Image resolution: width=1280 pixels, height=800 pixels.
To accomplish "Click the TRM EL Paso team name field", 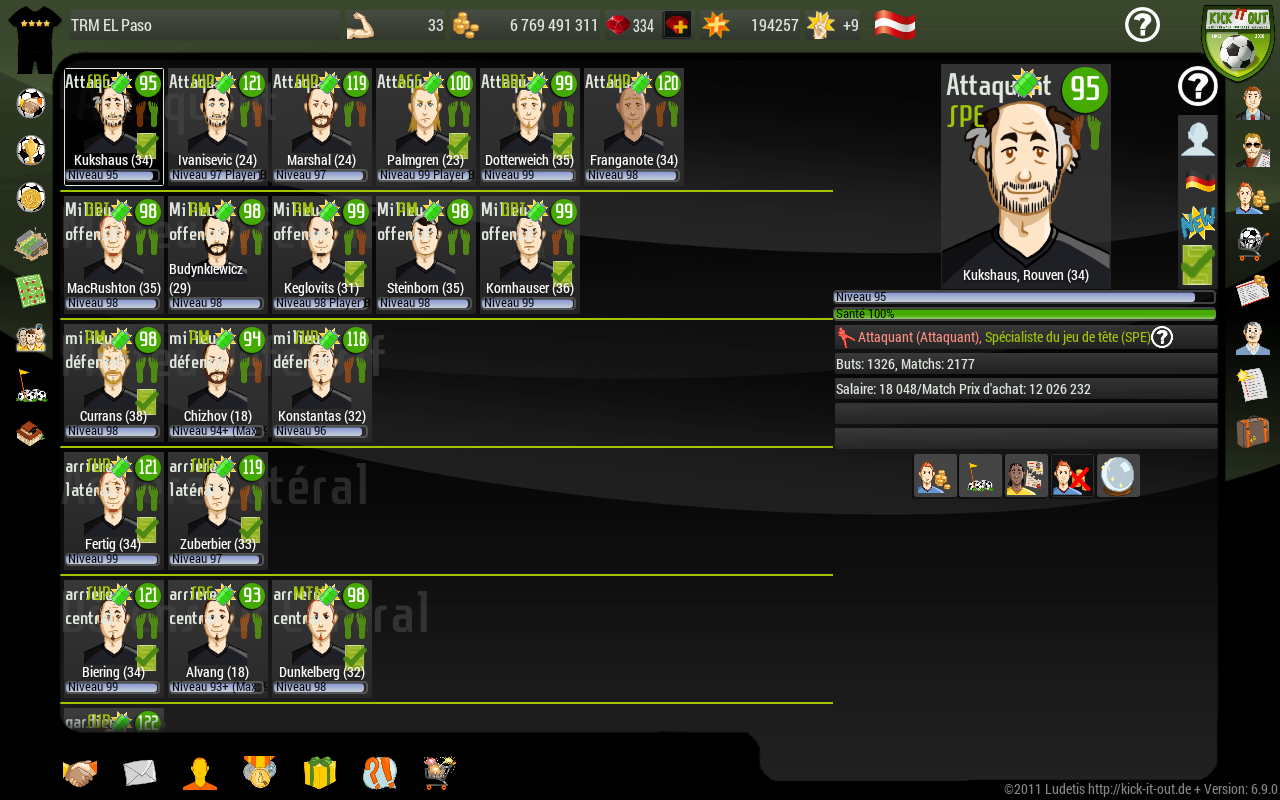I will point(205,25).
